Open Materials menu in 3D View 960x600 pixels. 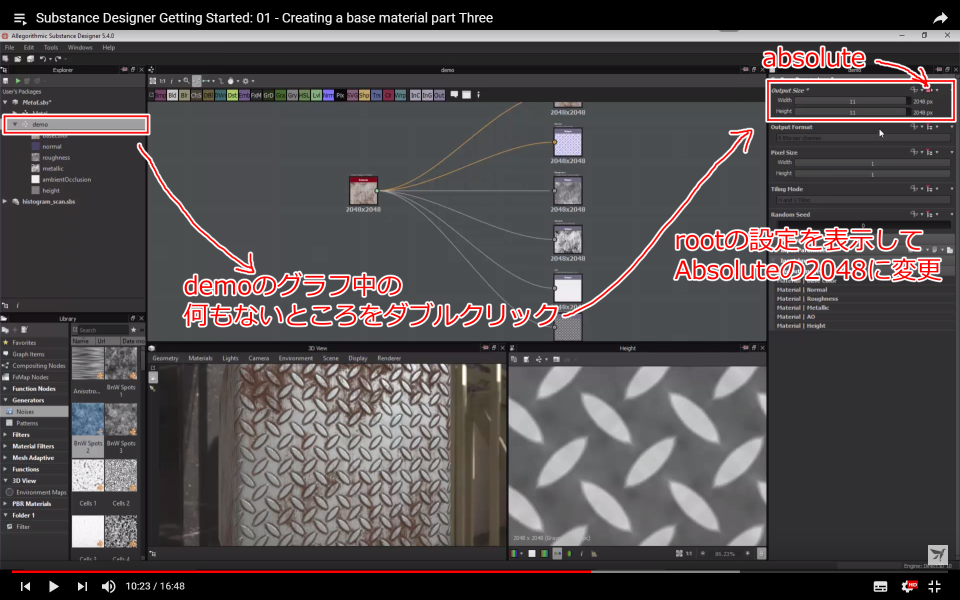[x=200, y=358]
